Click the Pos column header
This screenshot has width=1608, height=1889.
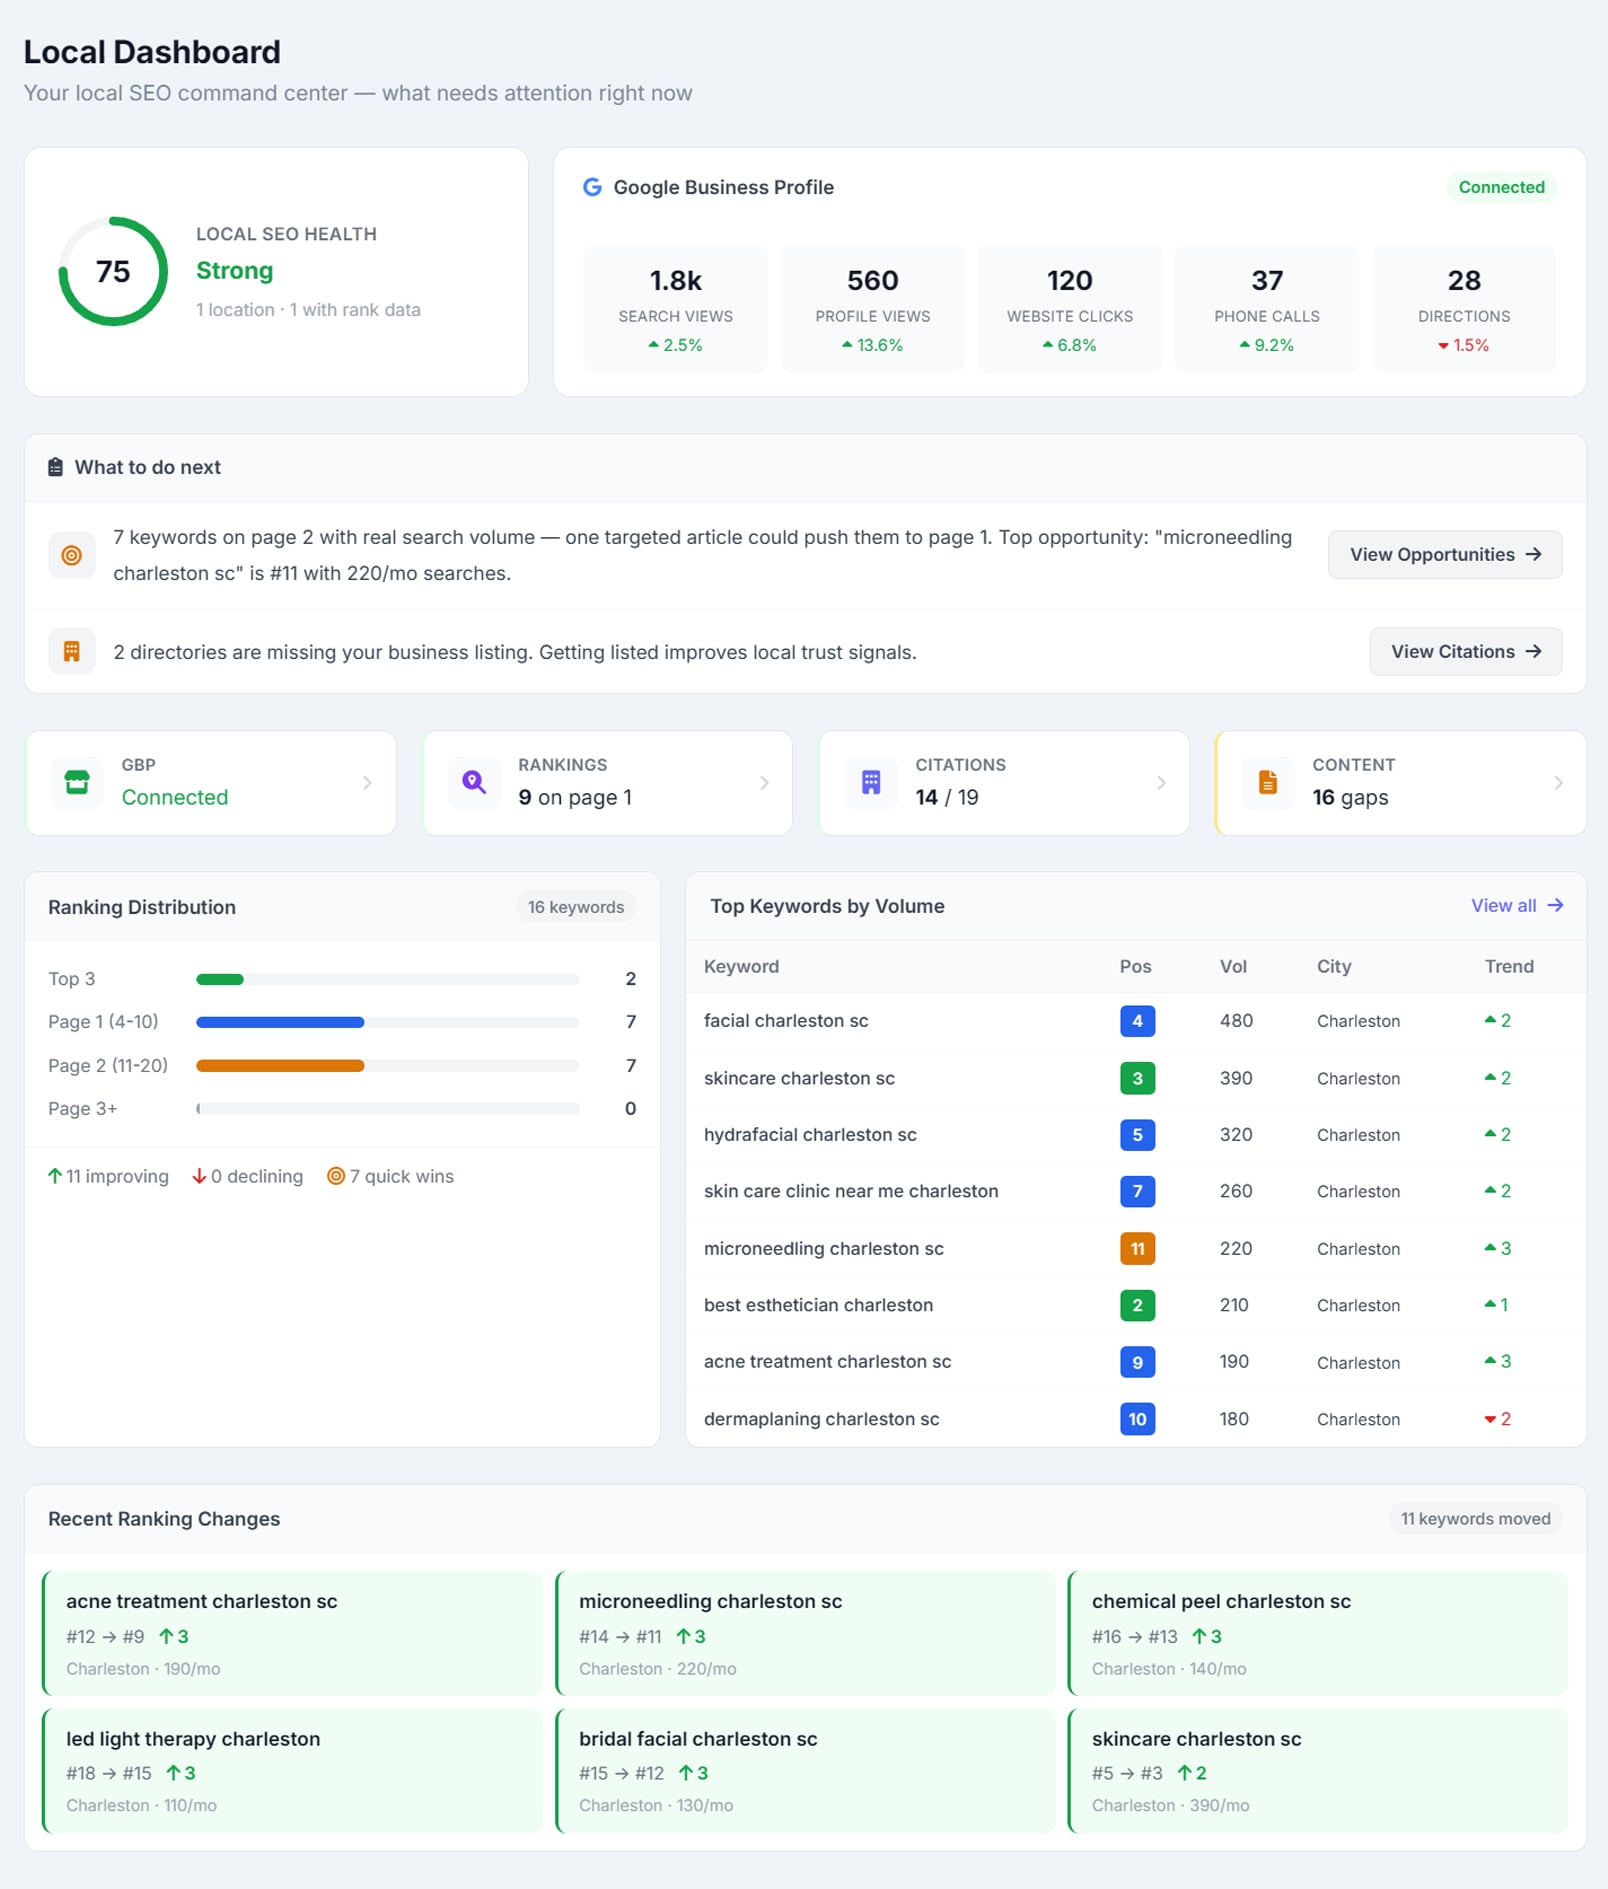(x=1135, y=966)
